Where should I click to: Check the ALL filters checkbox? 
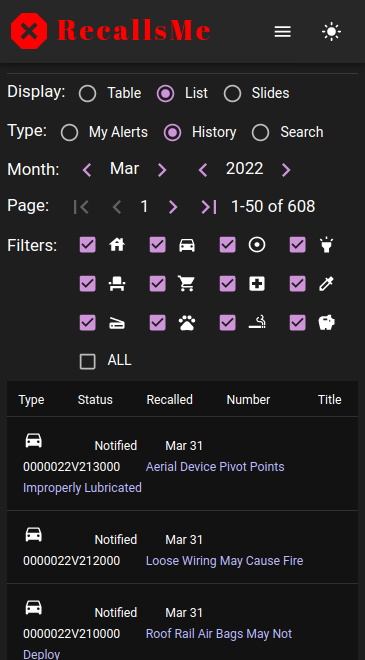click(x=88, y=362)
